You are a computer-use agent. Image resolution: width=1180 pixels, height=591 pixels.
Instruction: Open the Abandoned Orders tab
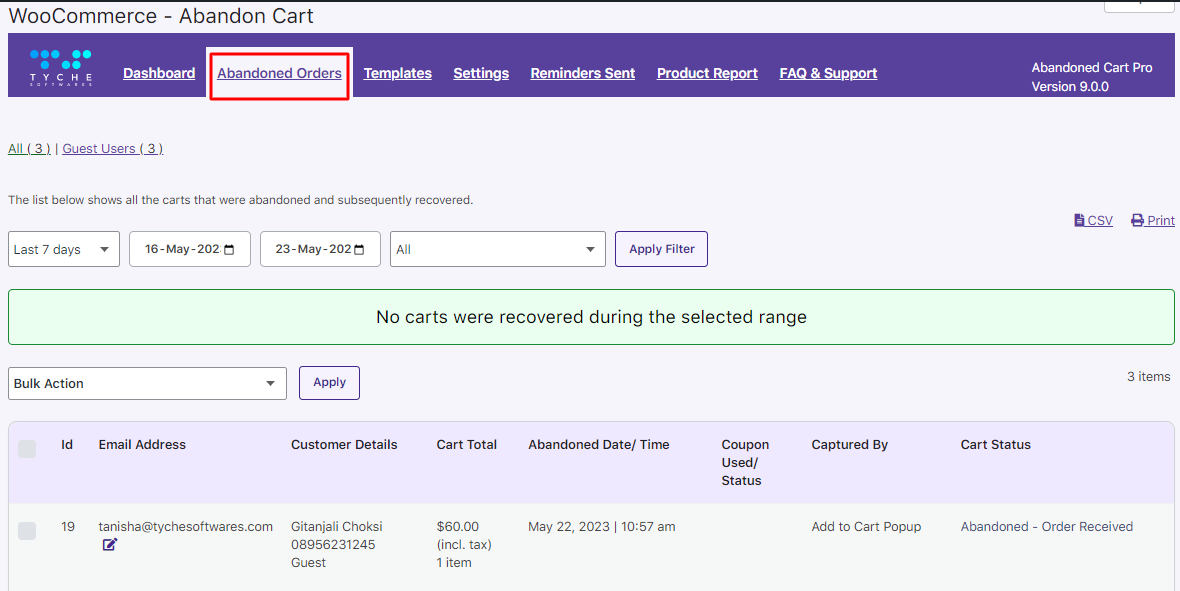[279, 73]
